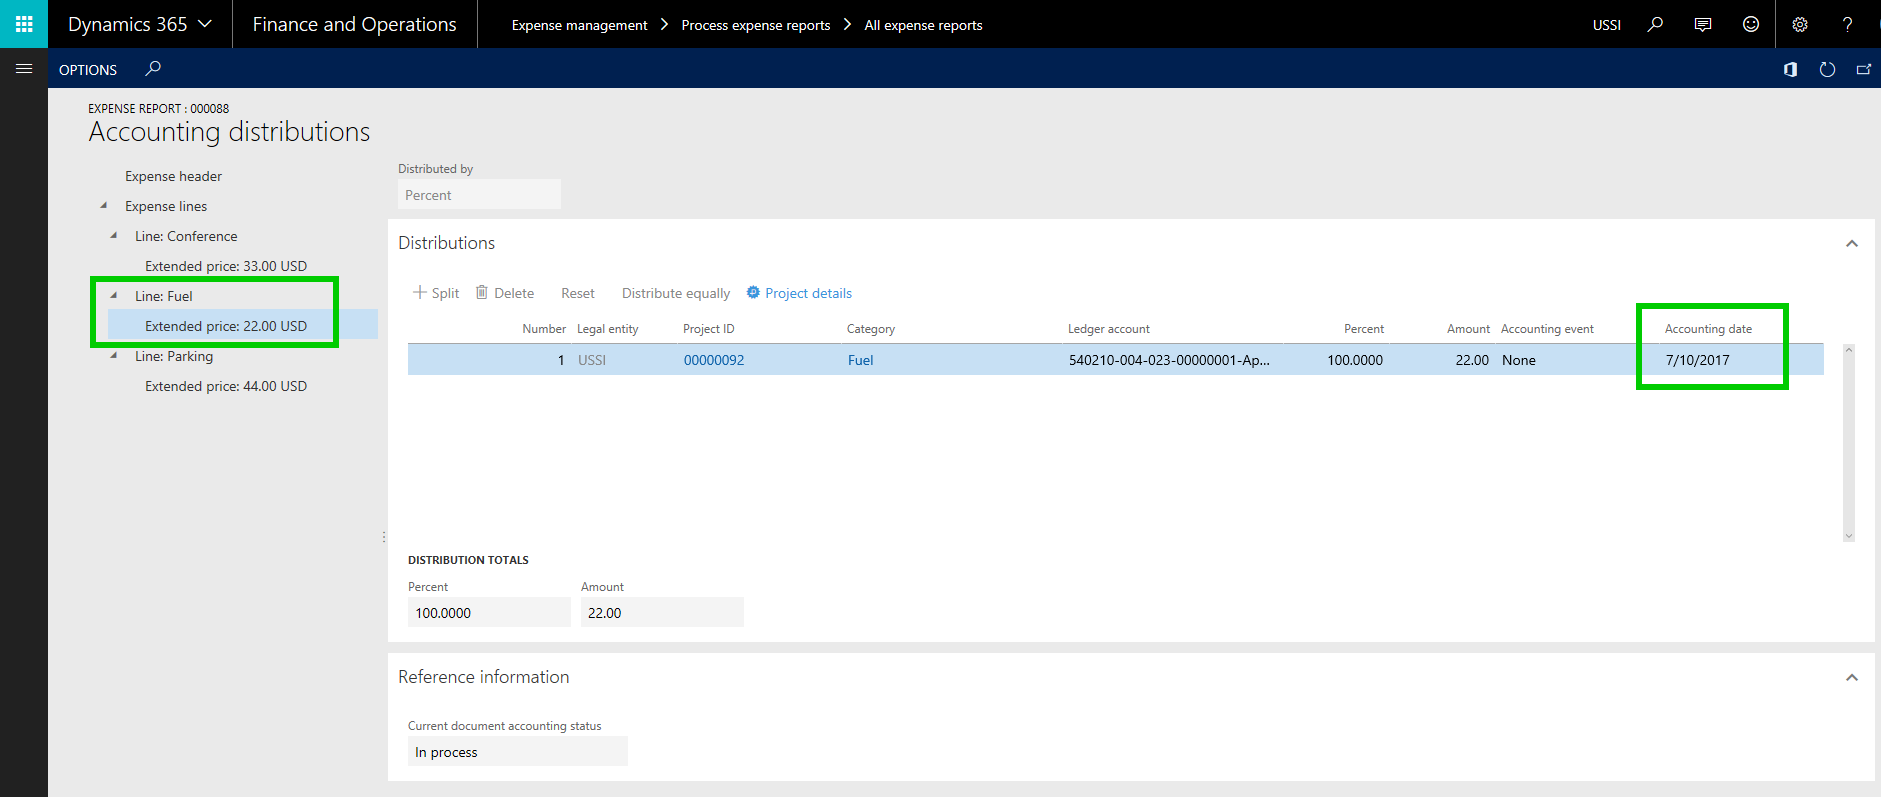Click the smiley feedback icon
1881x797 pixels.
pyautogui.click(x=1750, y=24)
